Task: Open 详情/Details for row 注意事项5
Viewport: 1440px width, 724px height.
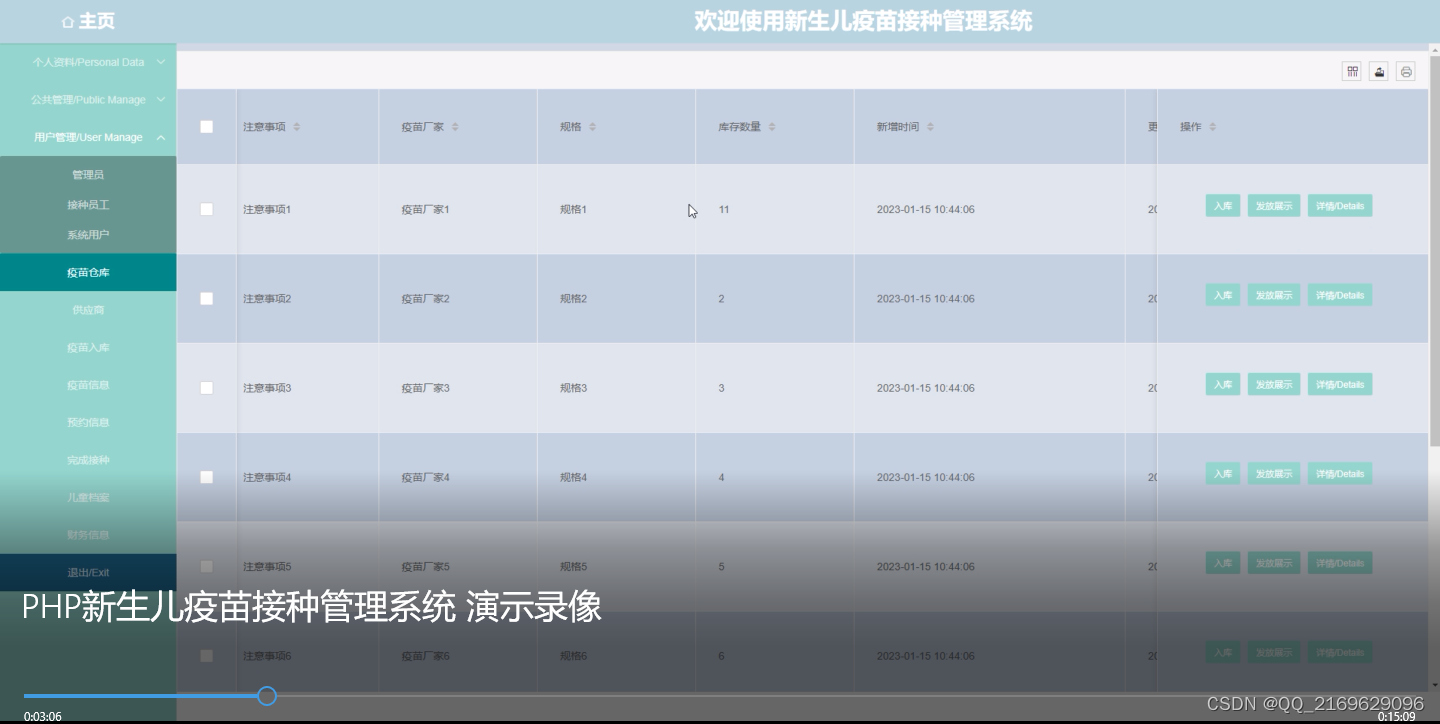Action: pos(1340,563)
